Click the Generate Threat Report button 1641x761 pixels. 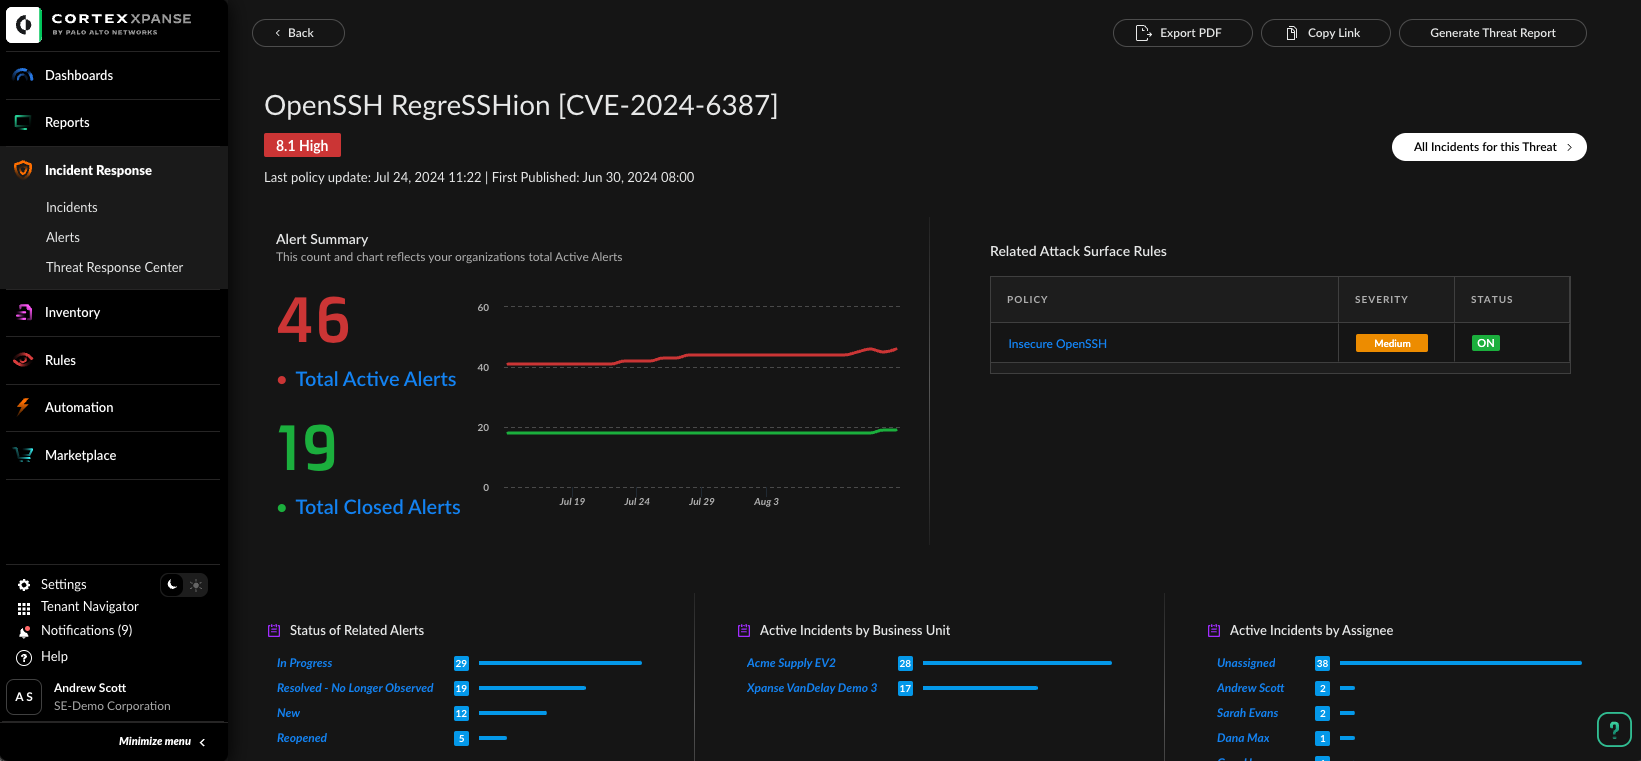(x=1493, y=33)
